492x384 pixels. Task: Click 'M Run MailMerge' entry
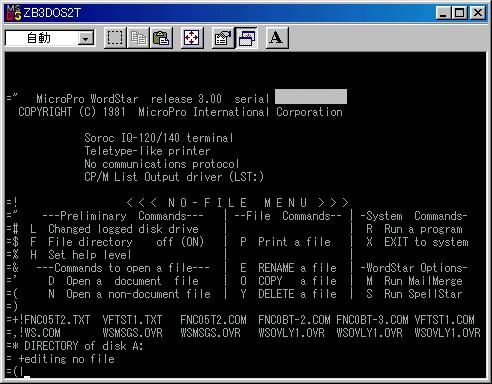coord(414,281)
